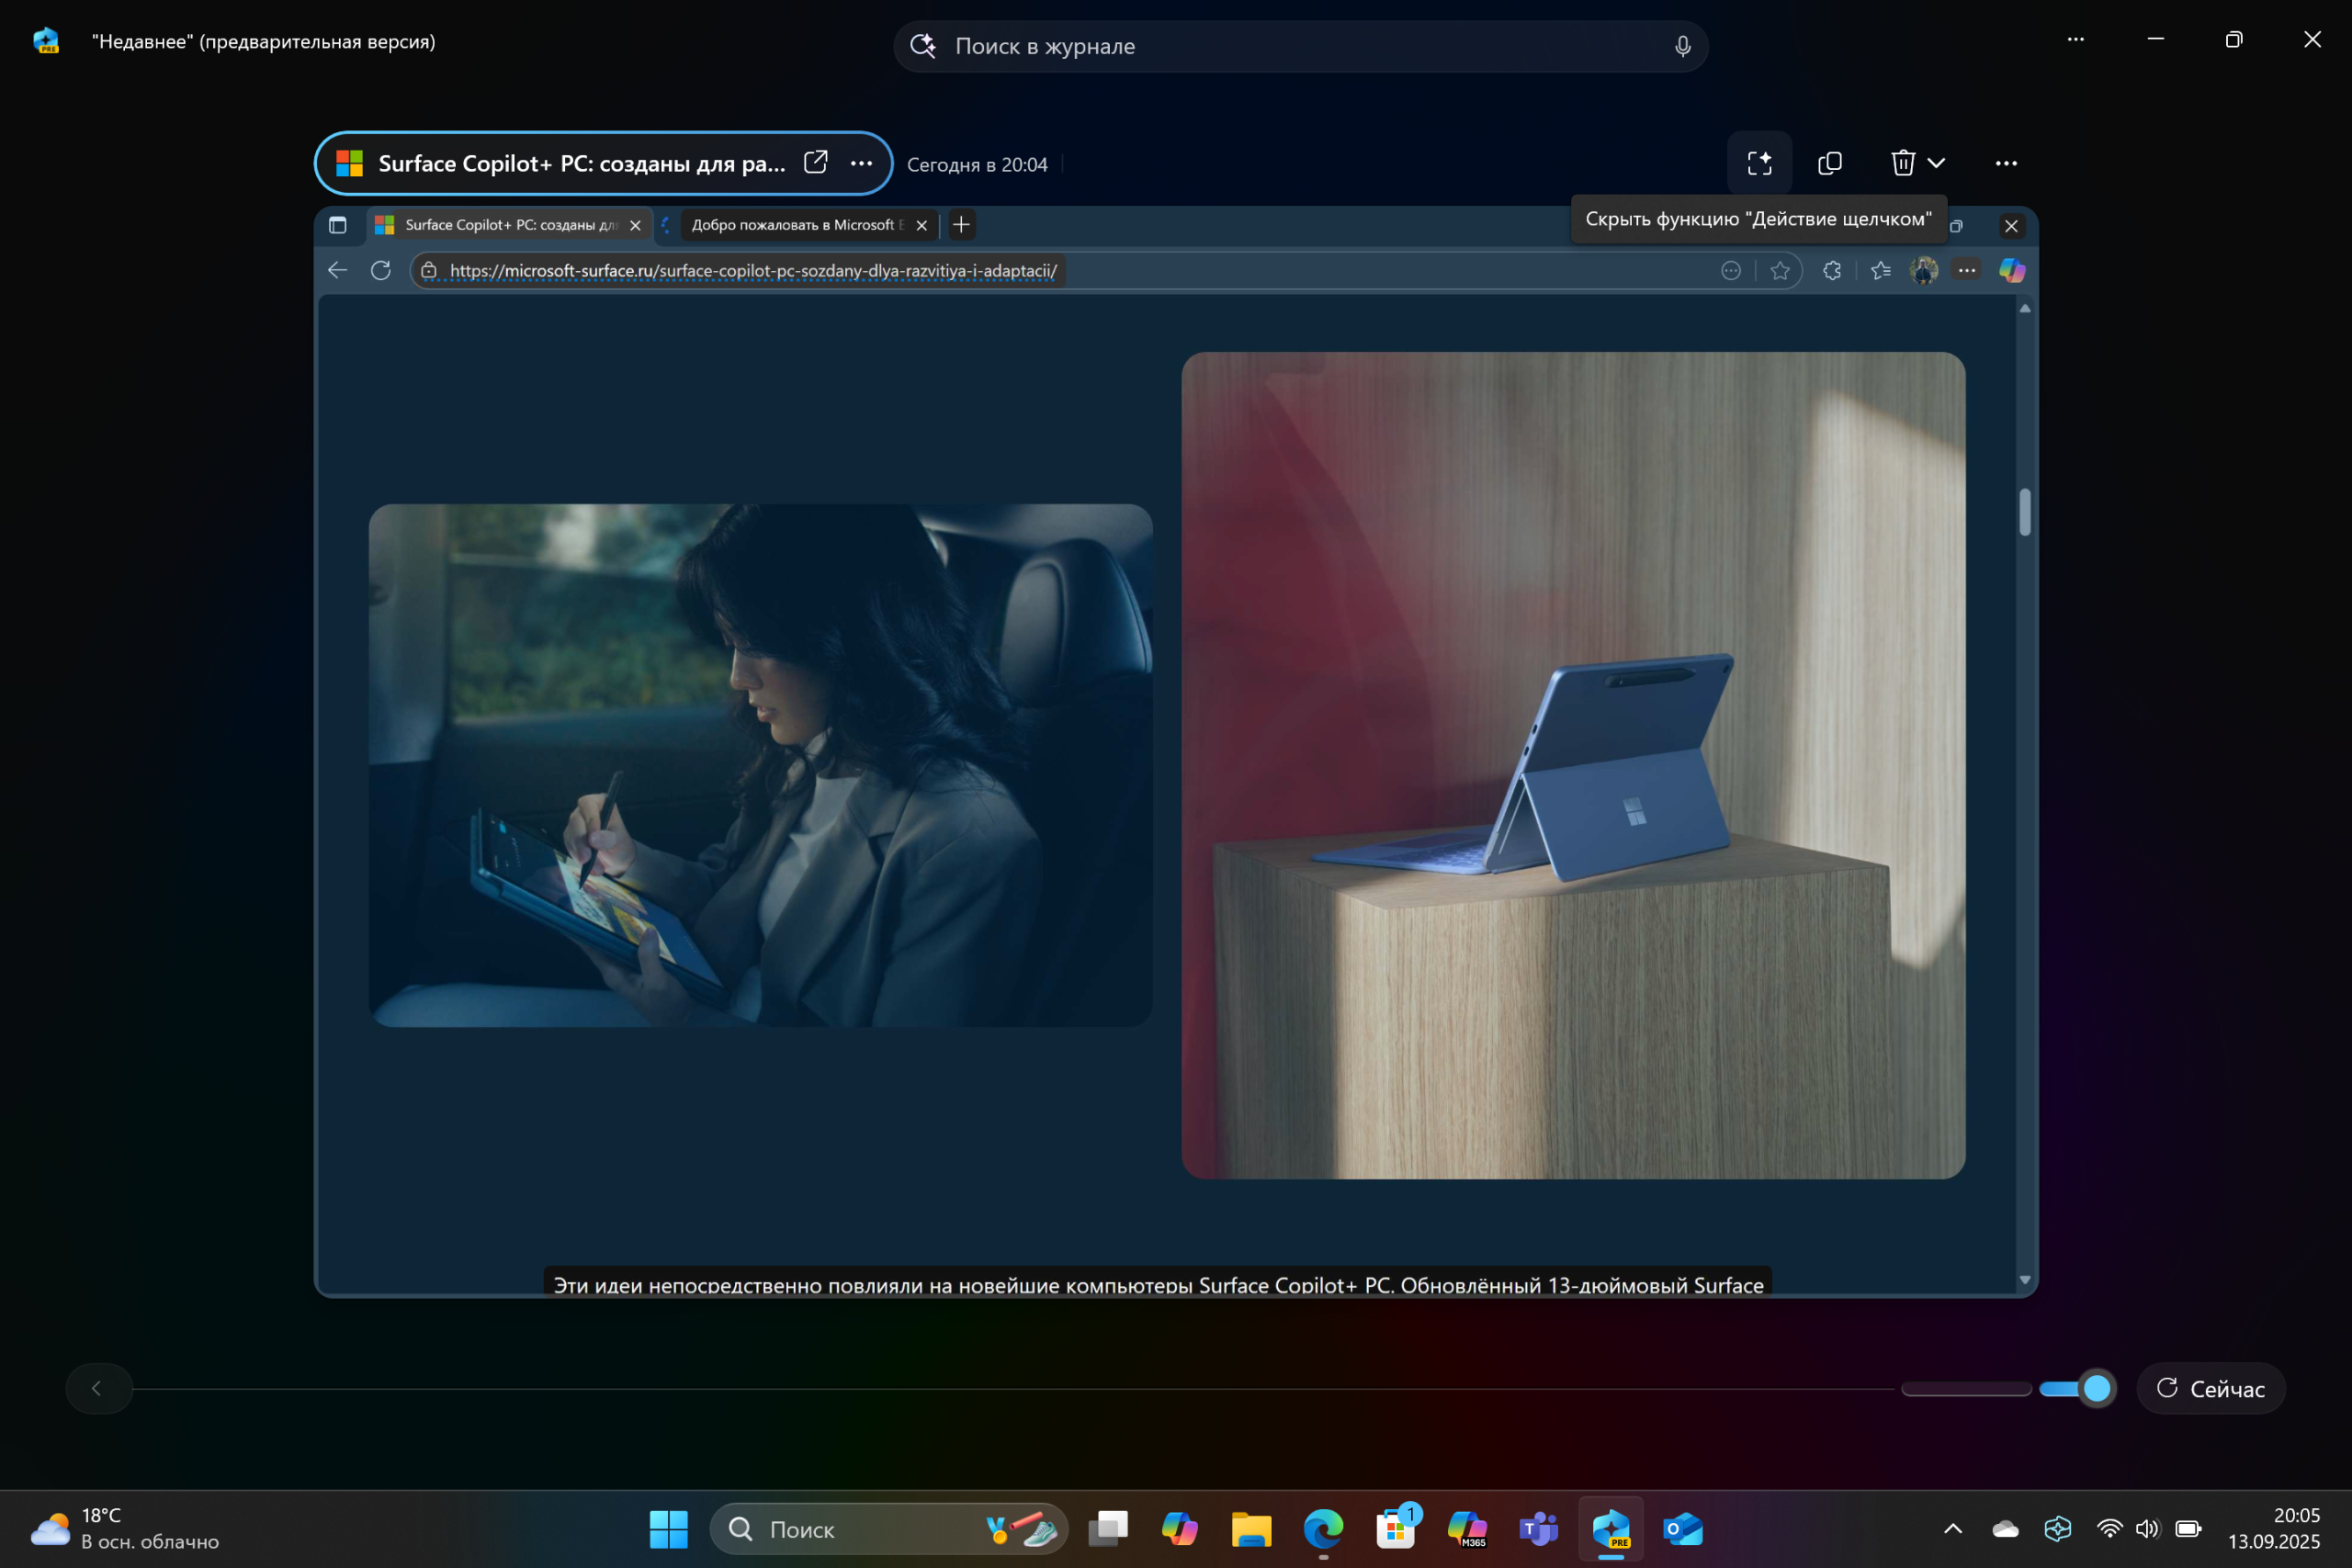Open the weather widget showing 18°C
2352x1568 pixels.
[x=125, y=1528]
